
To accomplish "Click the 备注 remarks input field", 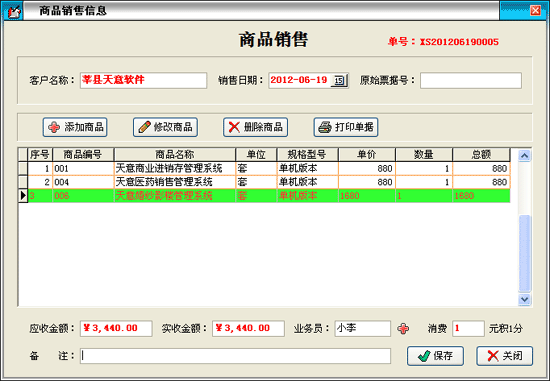I will (235, 356).
